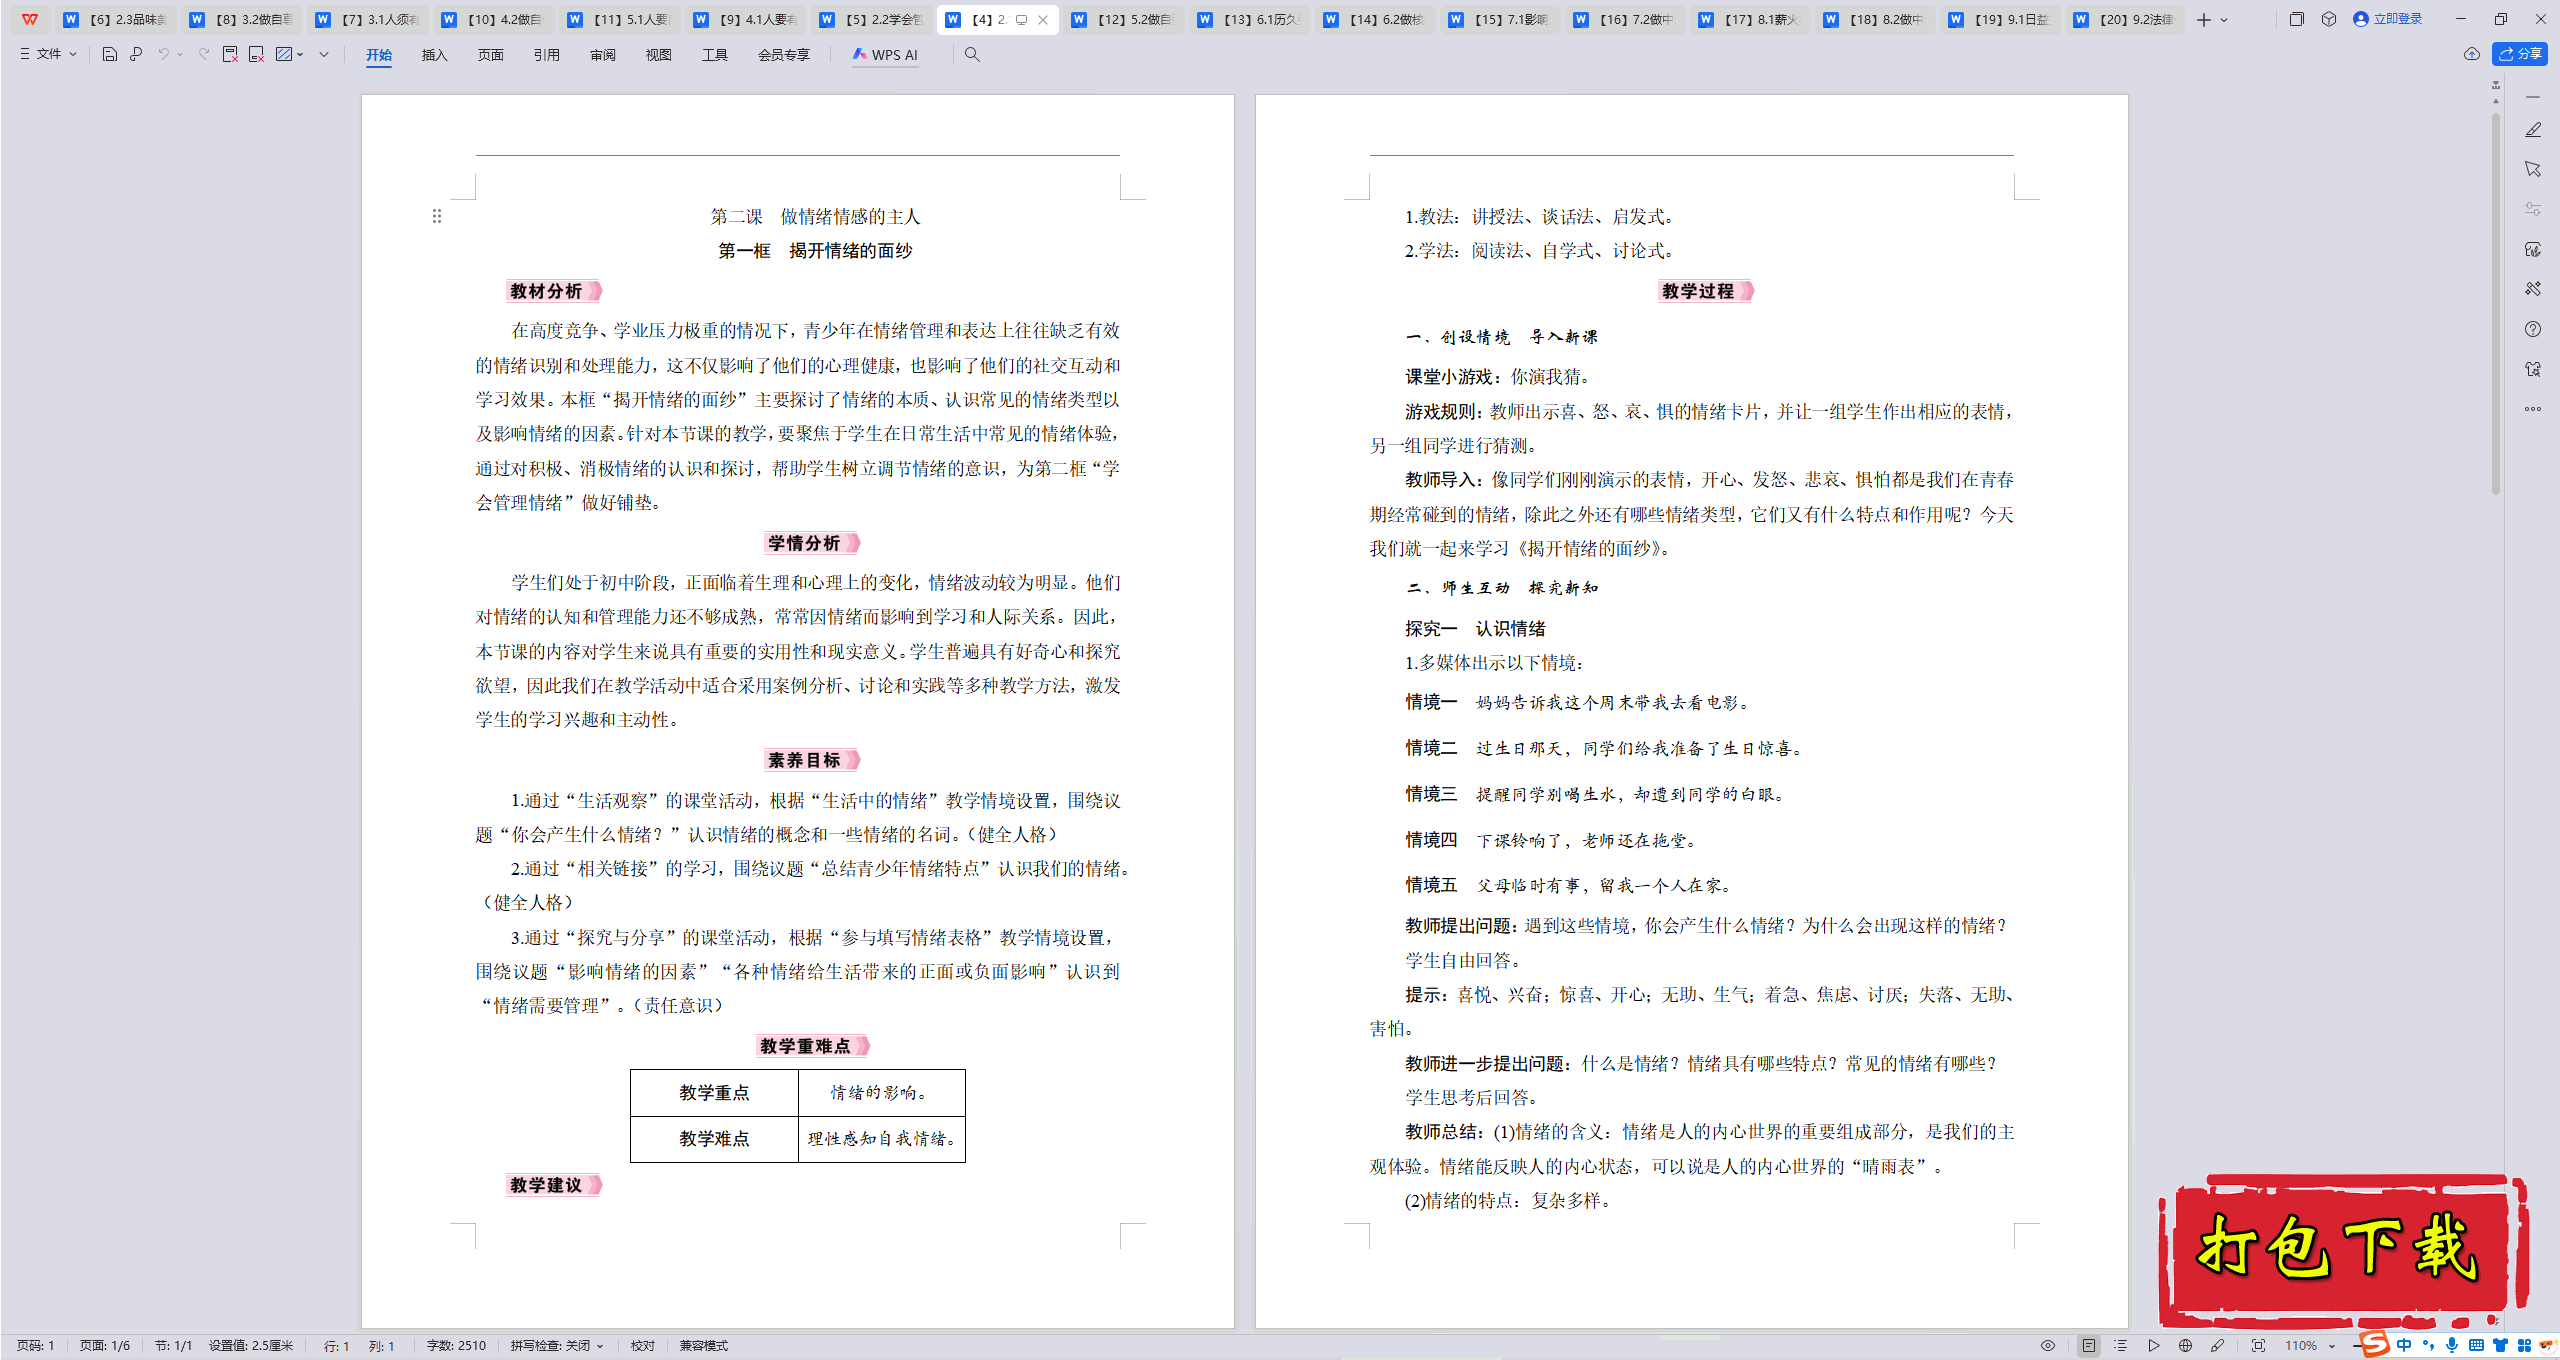Select the 审阅 ribbon tab

(602, 55)
